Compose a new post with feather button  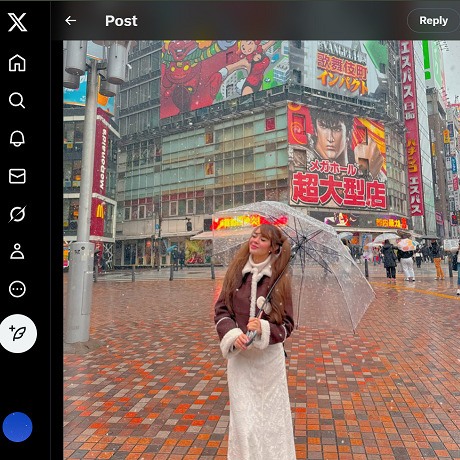(x=18, y=333)
